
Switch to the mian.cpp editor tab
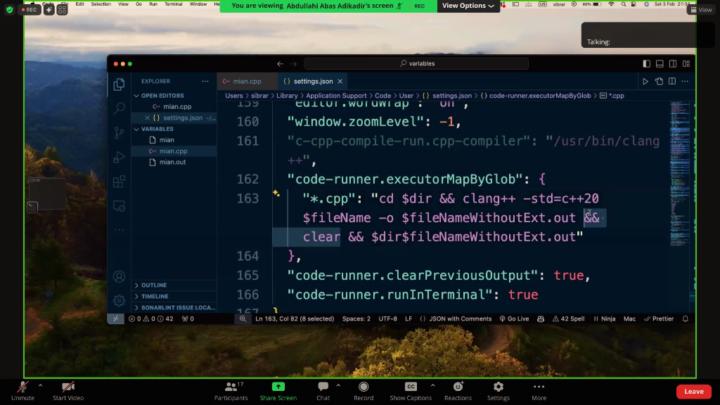246,81
